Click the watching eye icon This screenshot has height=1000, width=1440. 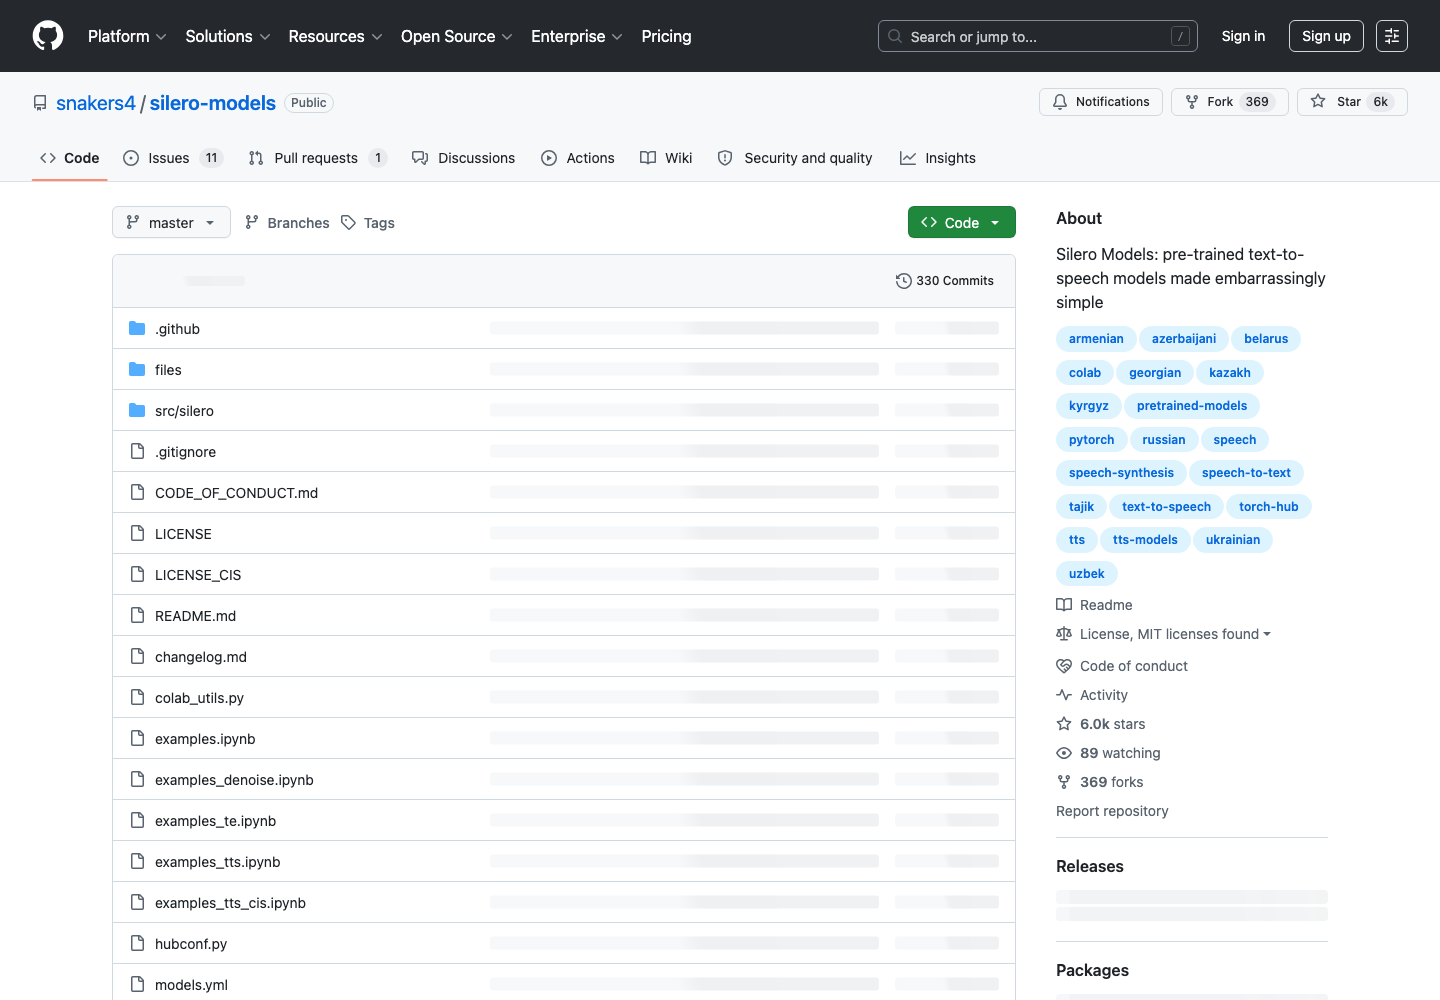coord(1064,753)
